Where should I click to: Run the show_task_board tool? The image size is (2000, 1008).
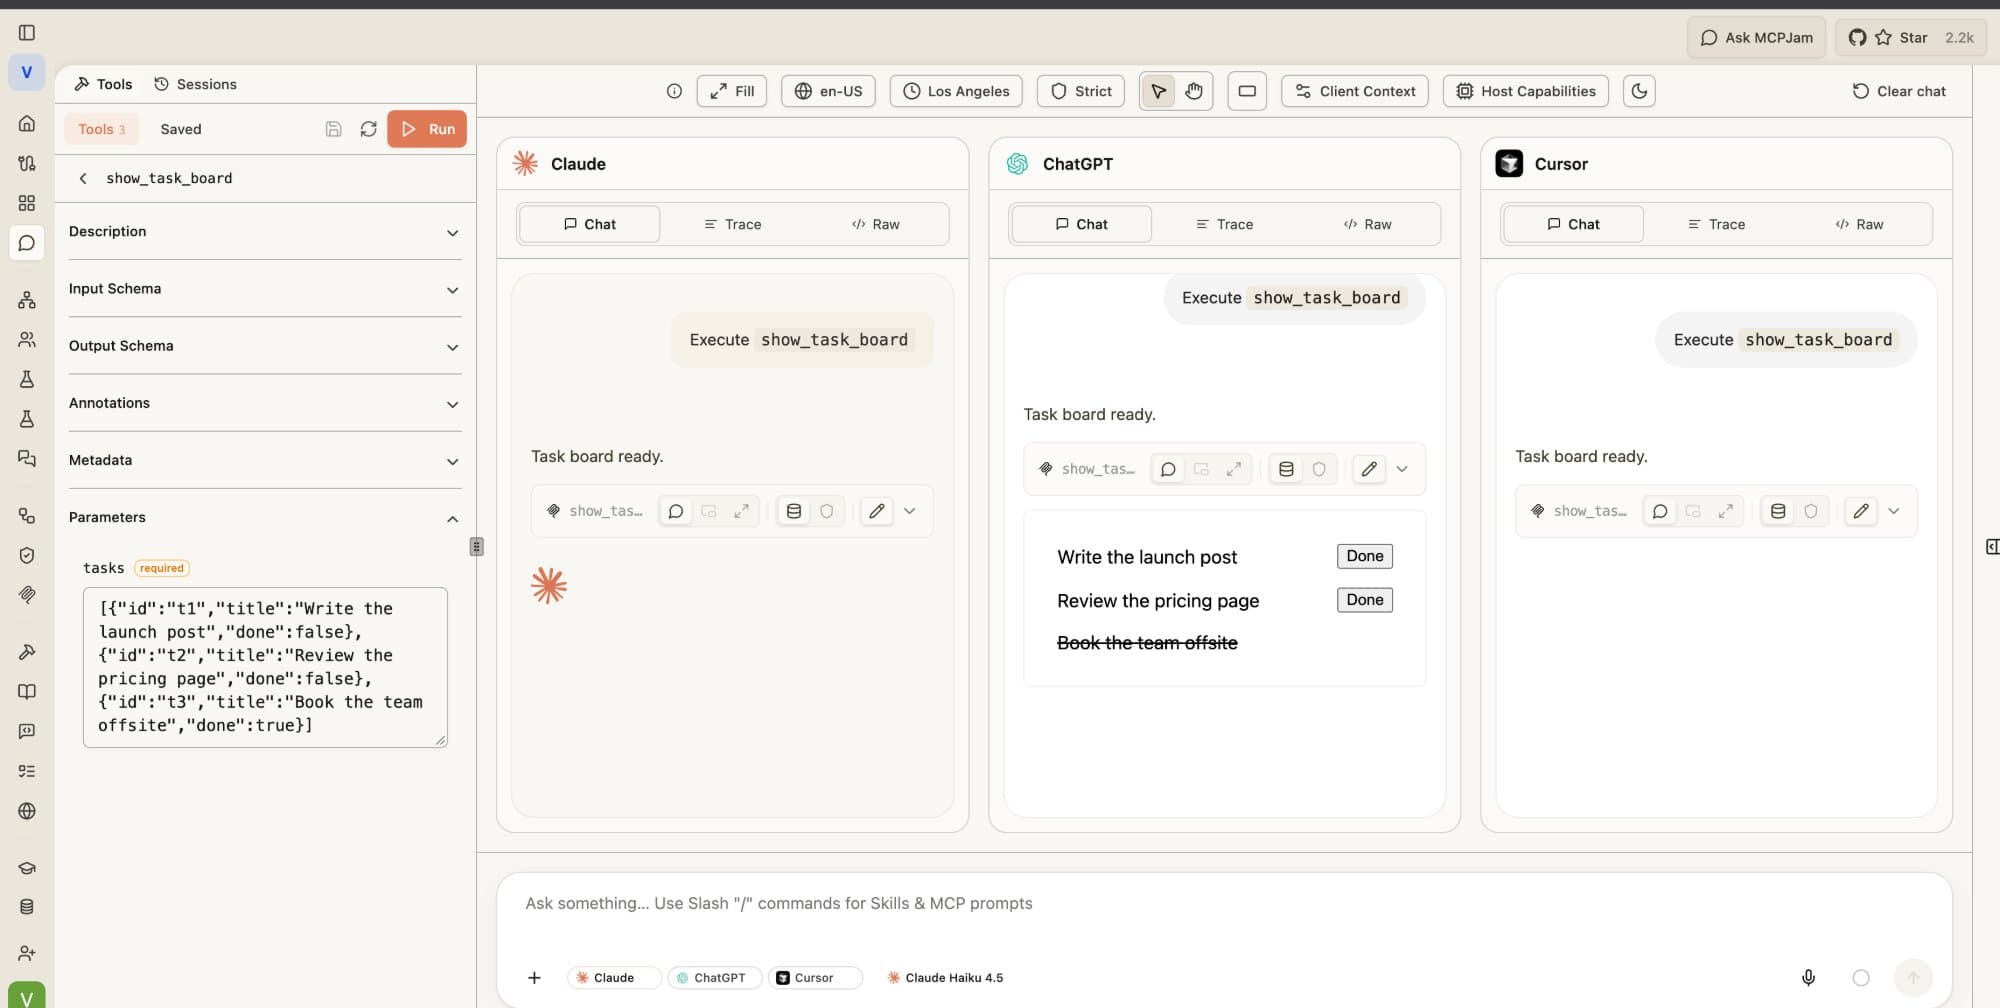point(427,129)
